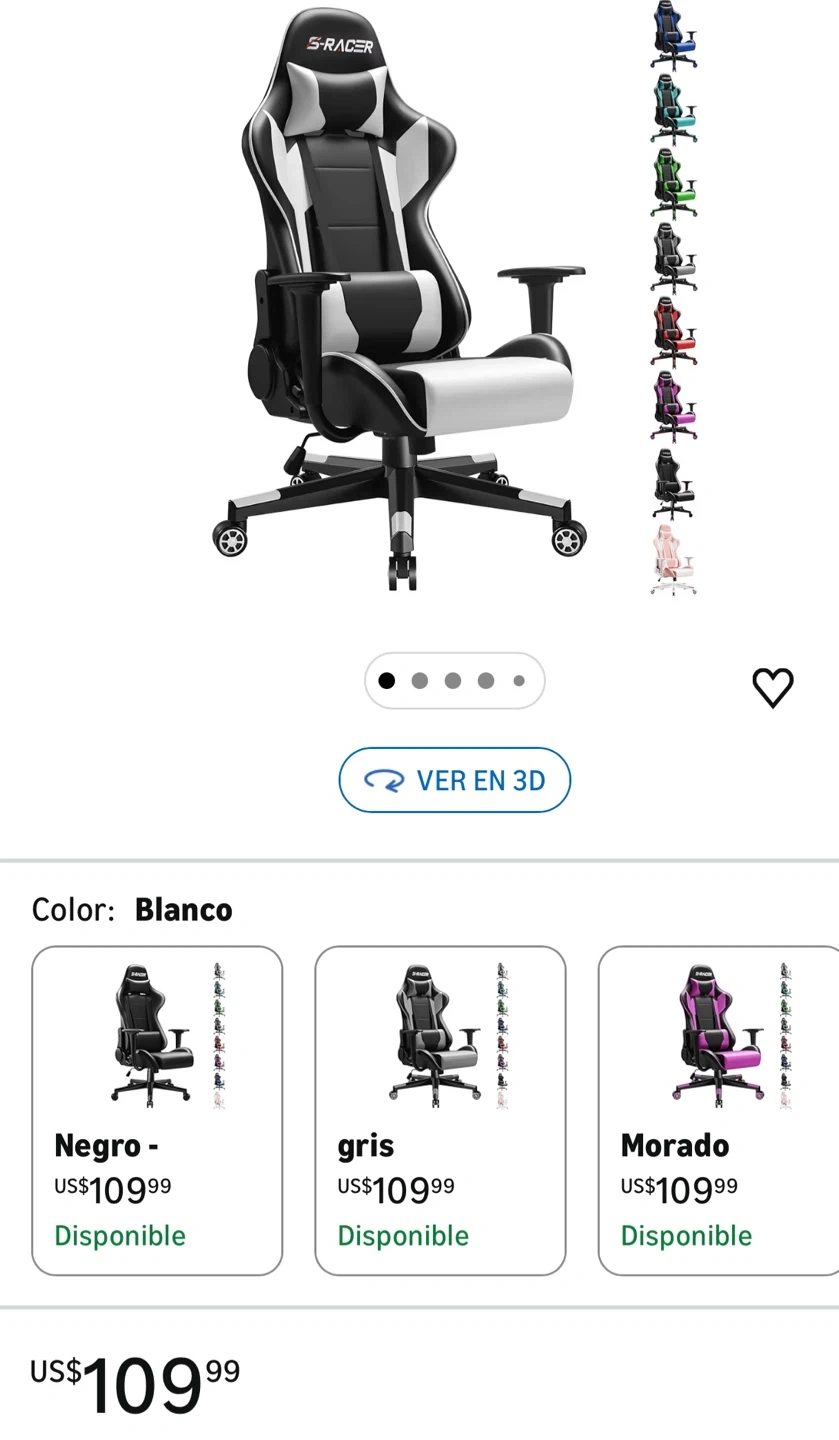Tap green chair in side strip
The width and height of the screenshot is (839, 1440).
click(x=674, y=184)
